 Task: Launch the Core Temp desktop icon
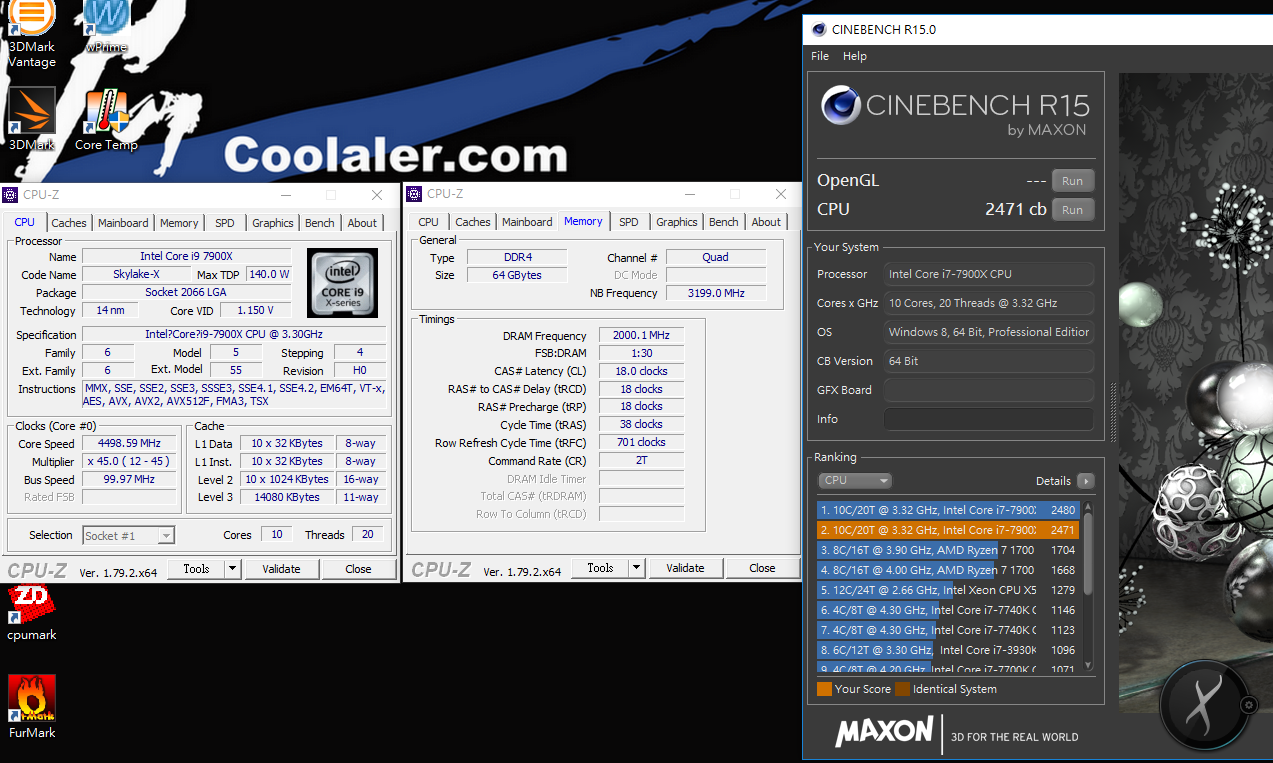click(x=106, y=119)
